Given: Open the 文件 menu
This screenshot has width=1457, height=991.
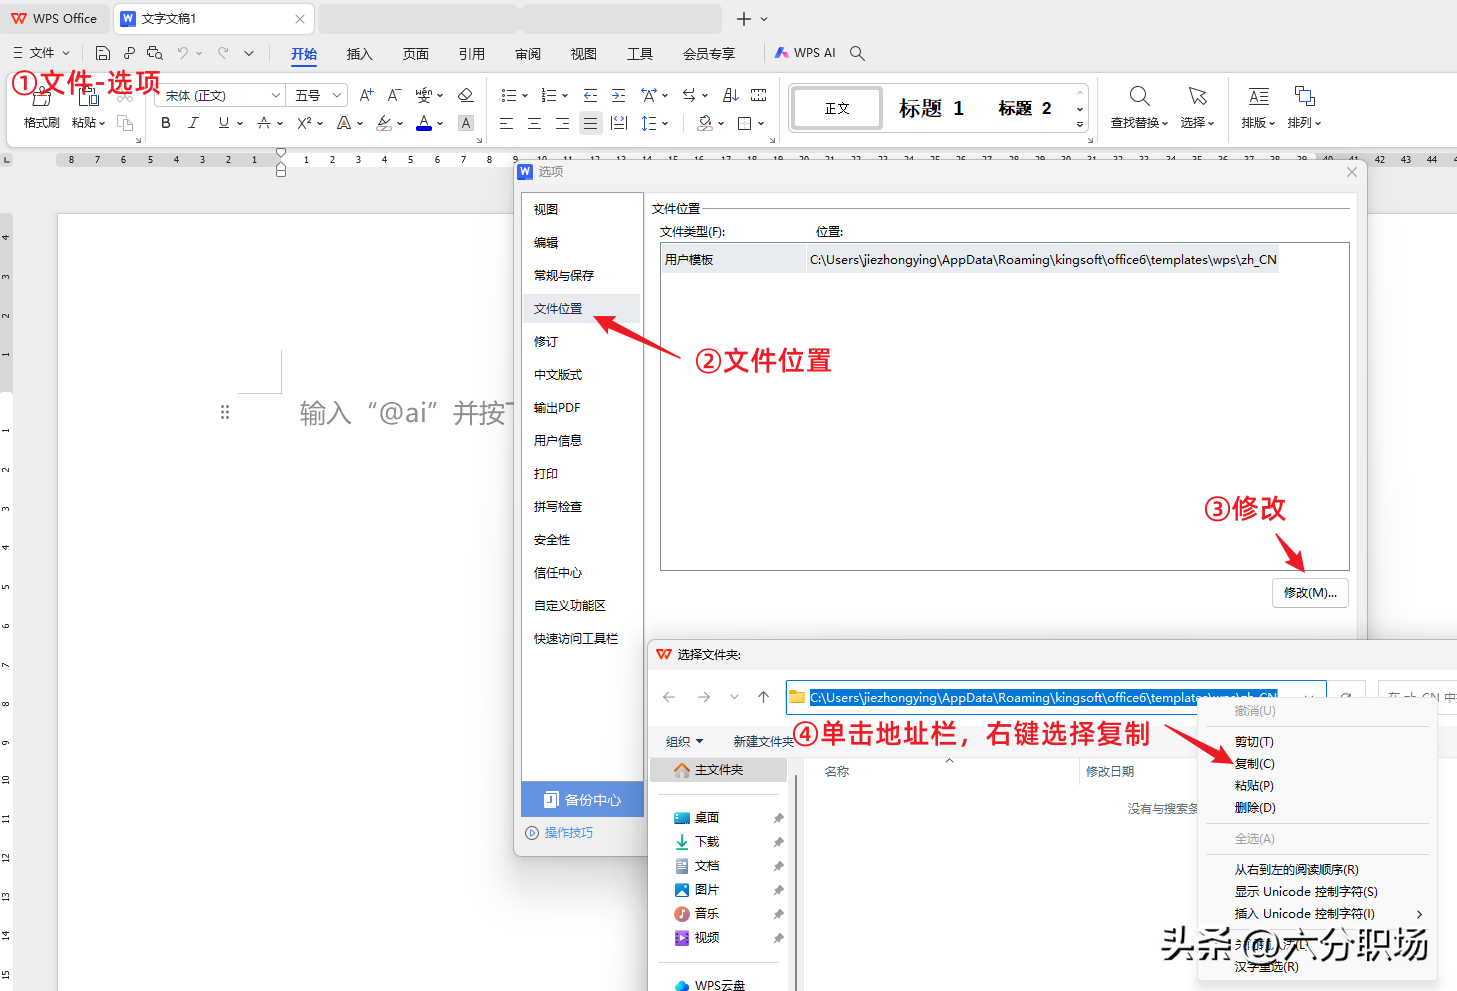Looking at the screenshot, I should click(42, 53).
